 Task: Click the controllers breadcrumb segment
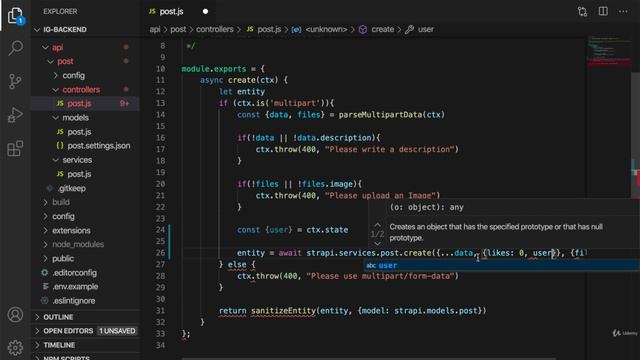point(215,29)
